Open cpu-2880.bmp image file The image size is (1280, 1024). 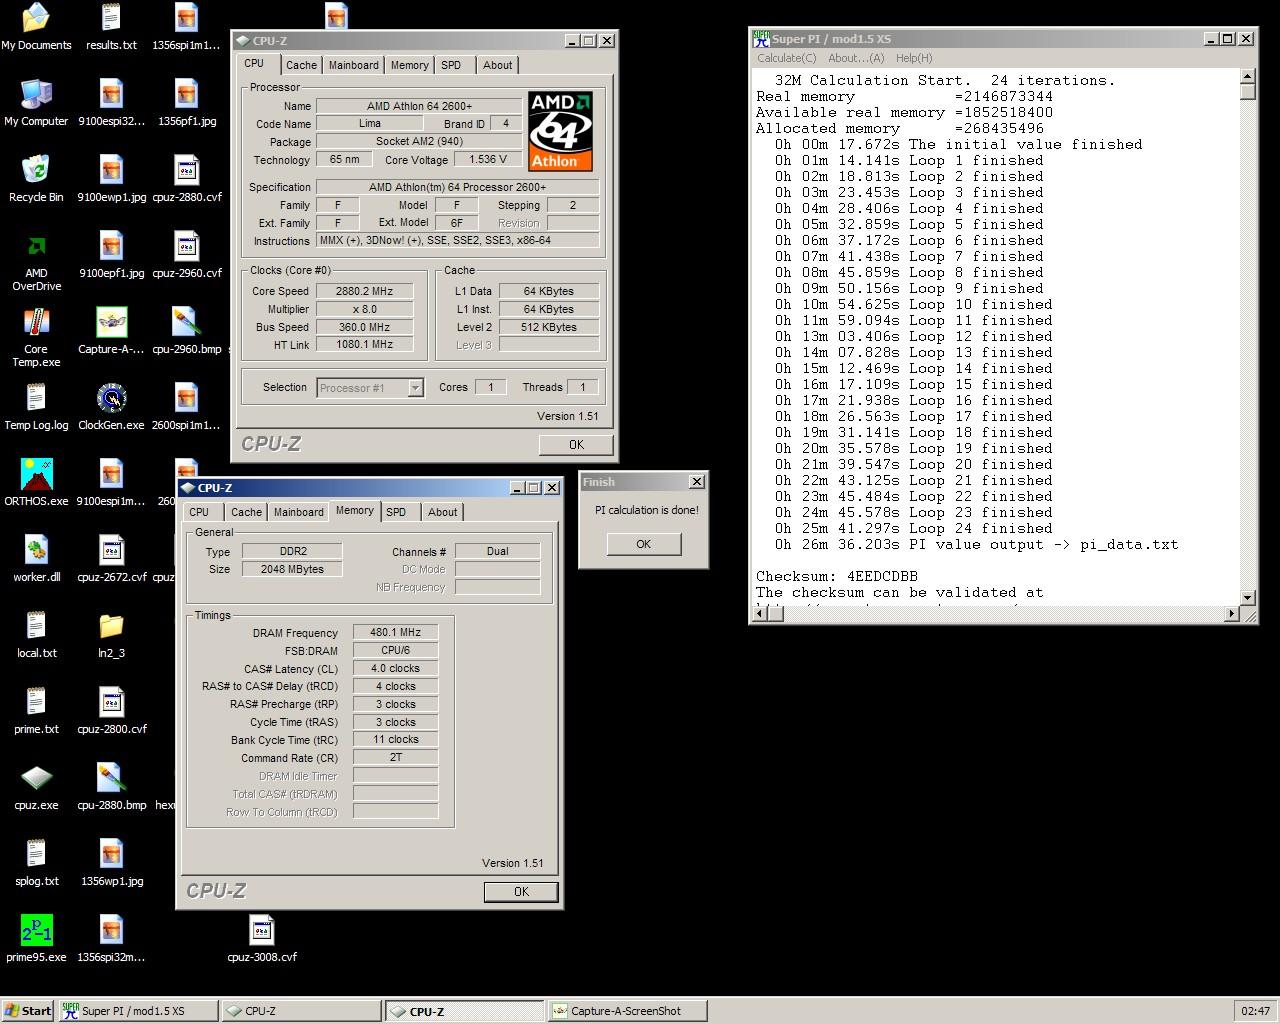tap(111, 786)
